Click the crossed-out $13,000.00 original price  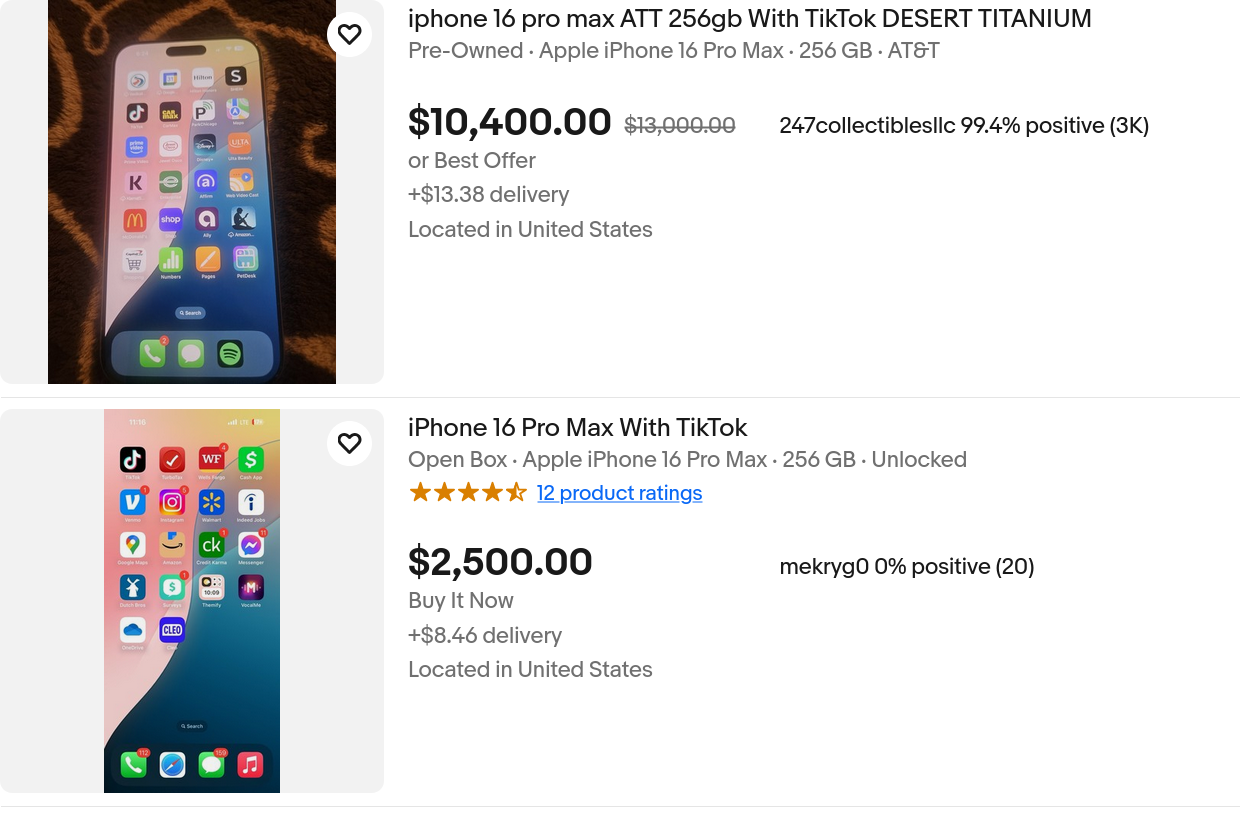click(x=680, y=126)
